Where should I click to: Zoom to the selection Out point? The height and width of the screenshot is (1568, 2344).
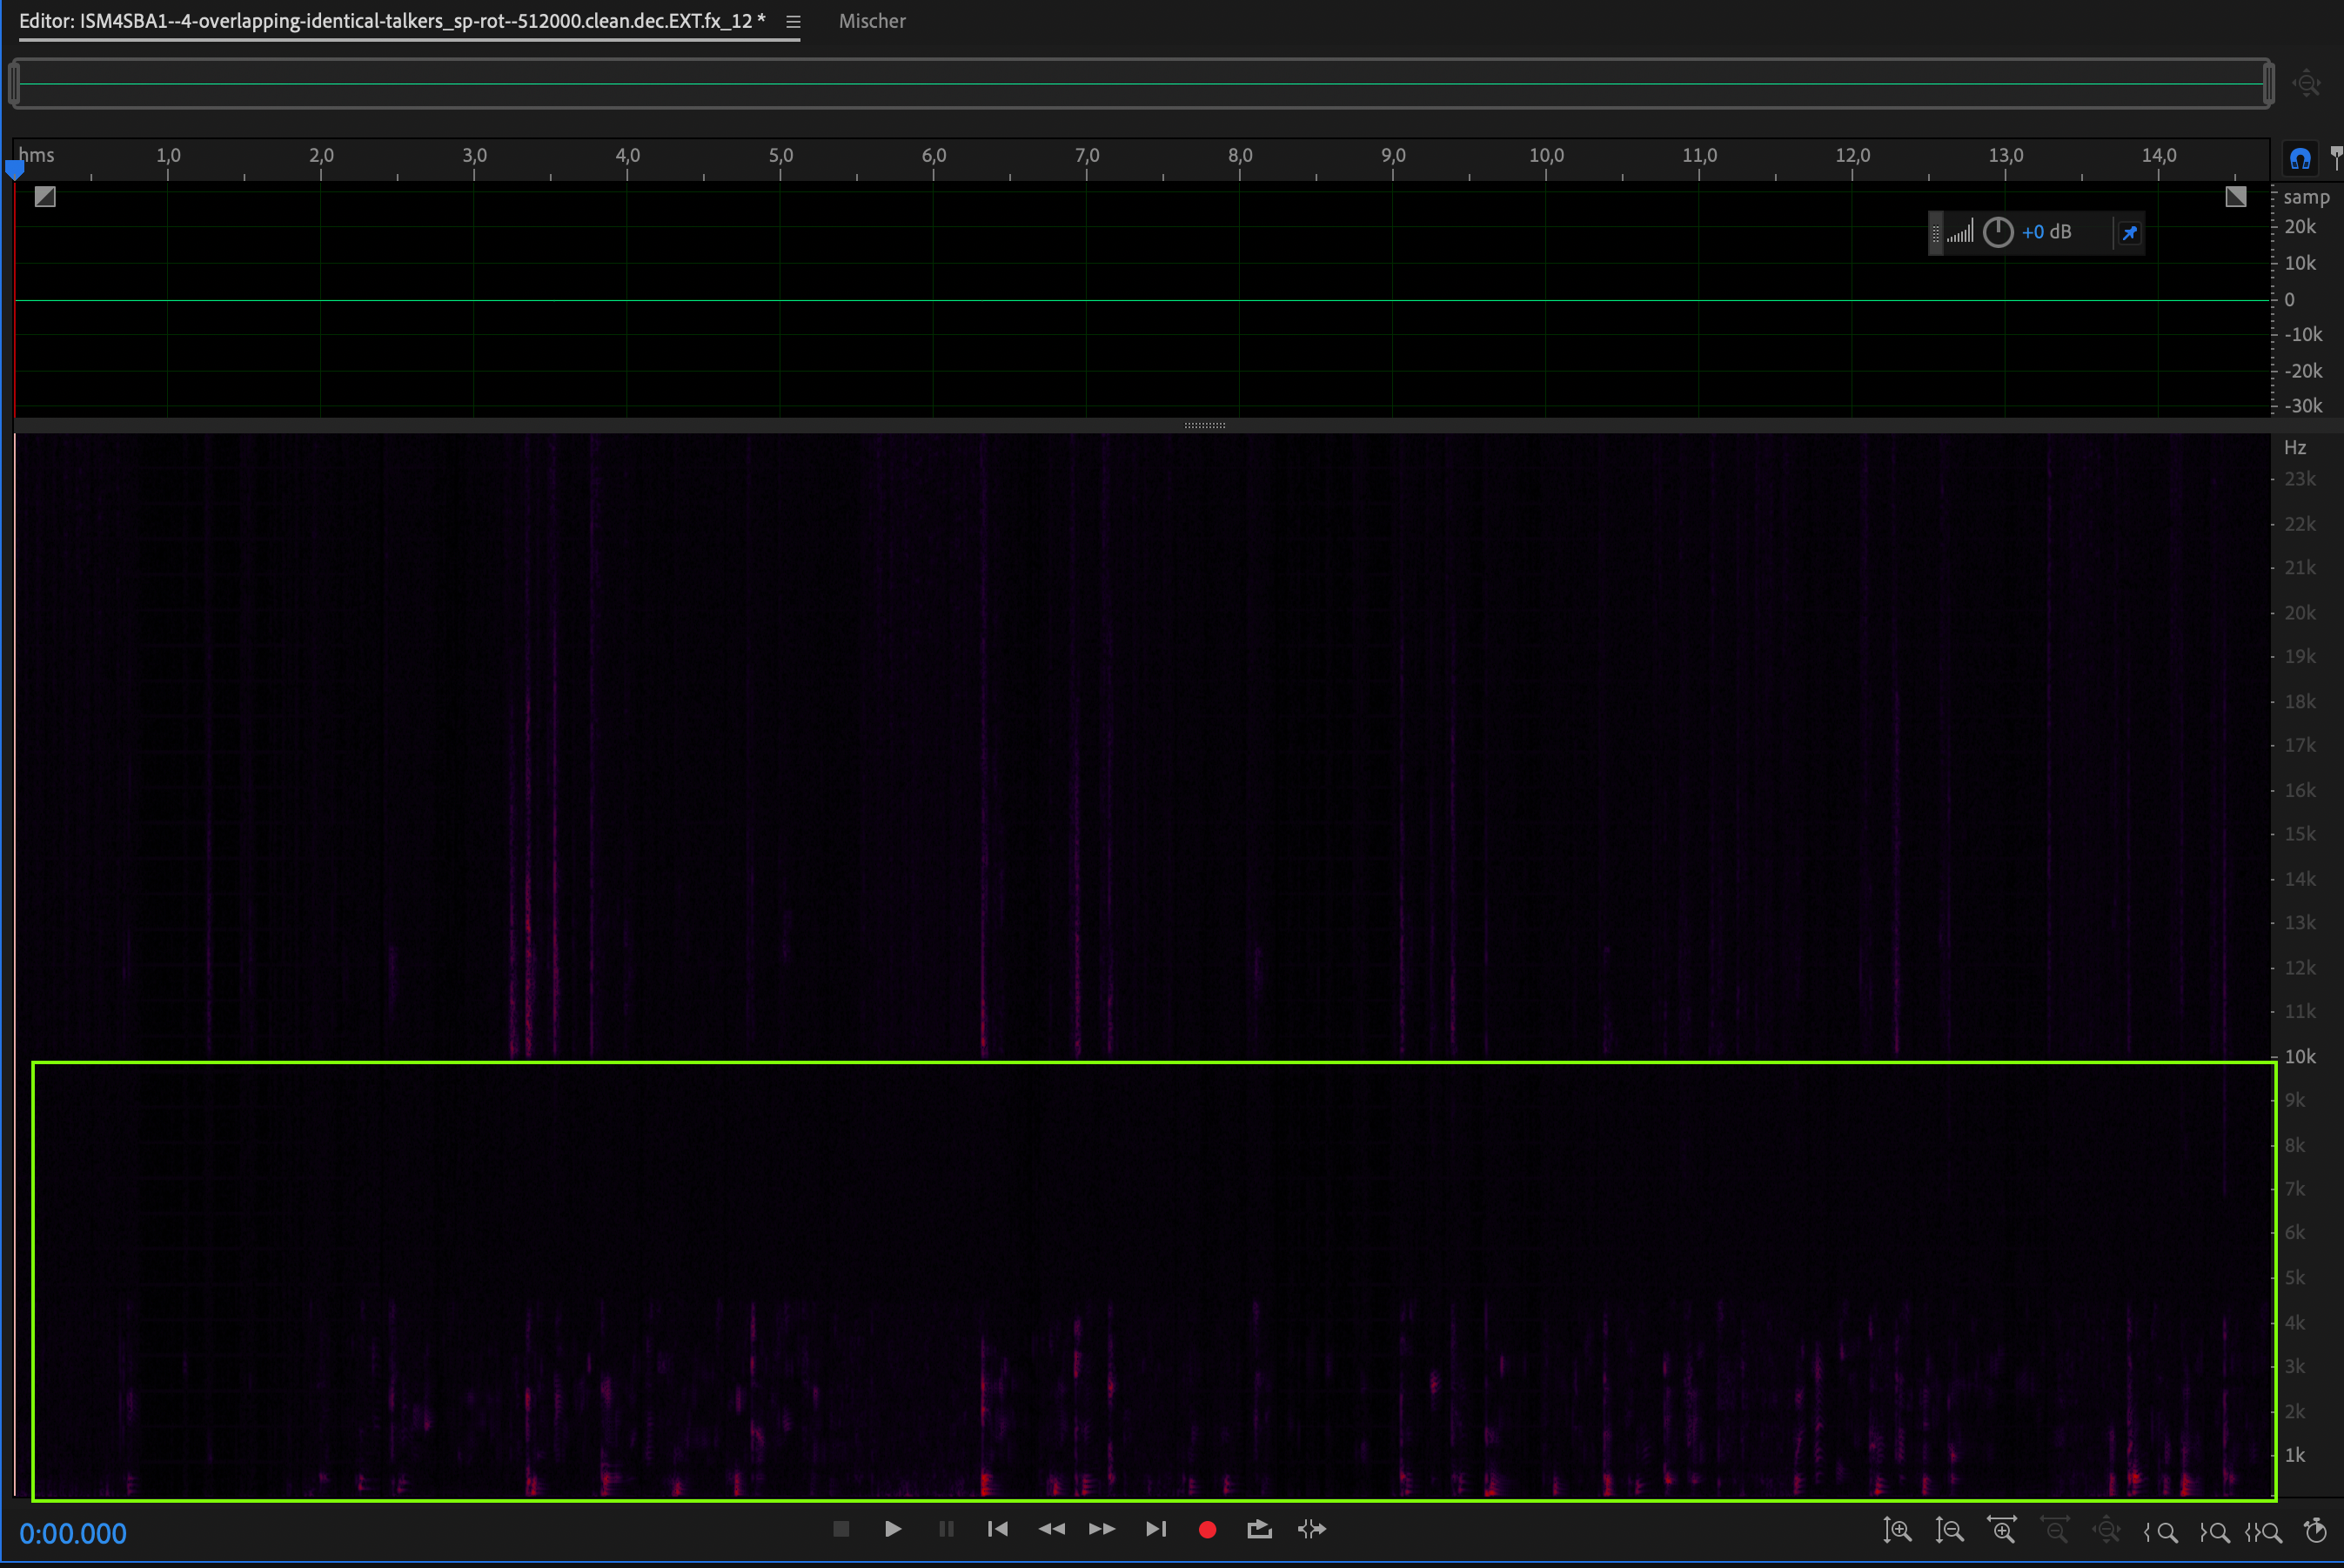2214,1531
